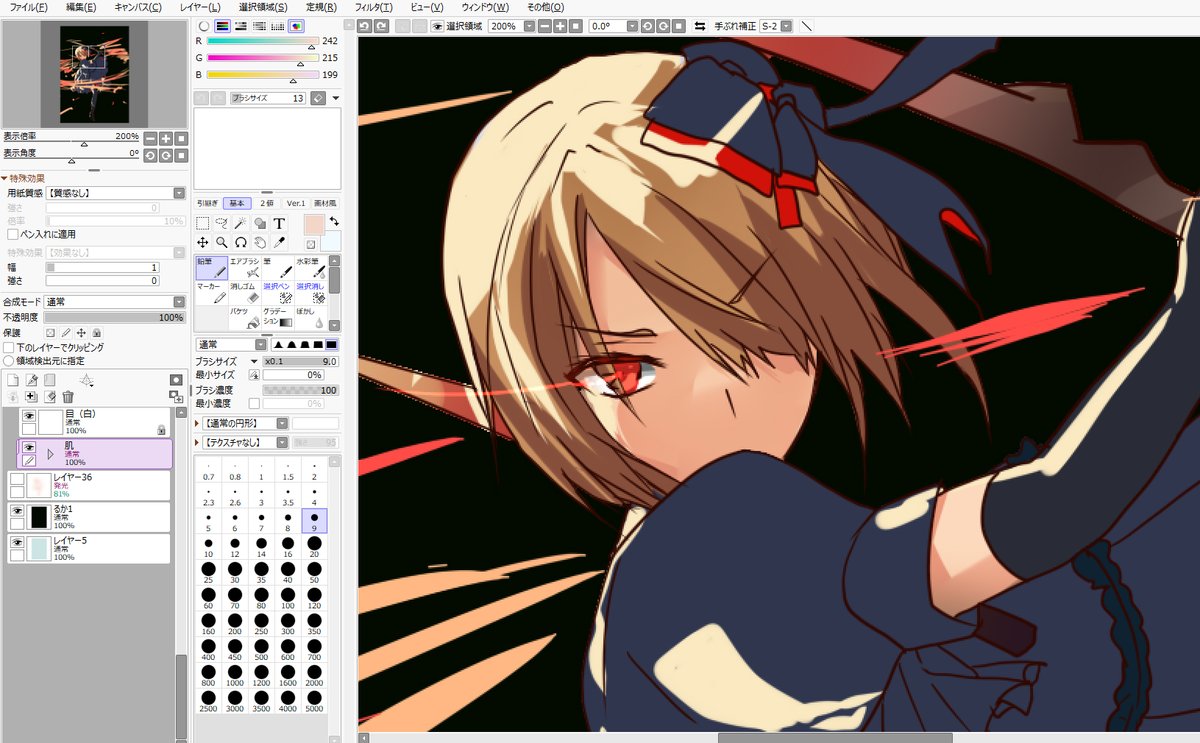Choose the 選択消し selection eraser
1200x743 pixels.
(x=311, y=292)
